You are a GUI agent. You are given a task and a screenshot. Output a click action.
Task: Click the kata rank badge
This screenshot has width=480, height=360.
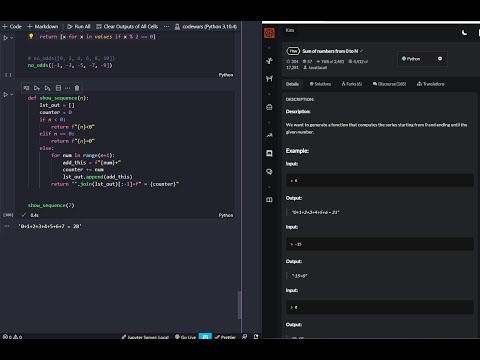tap(293, 51)
